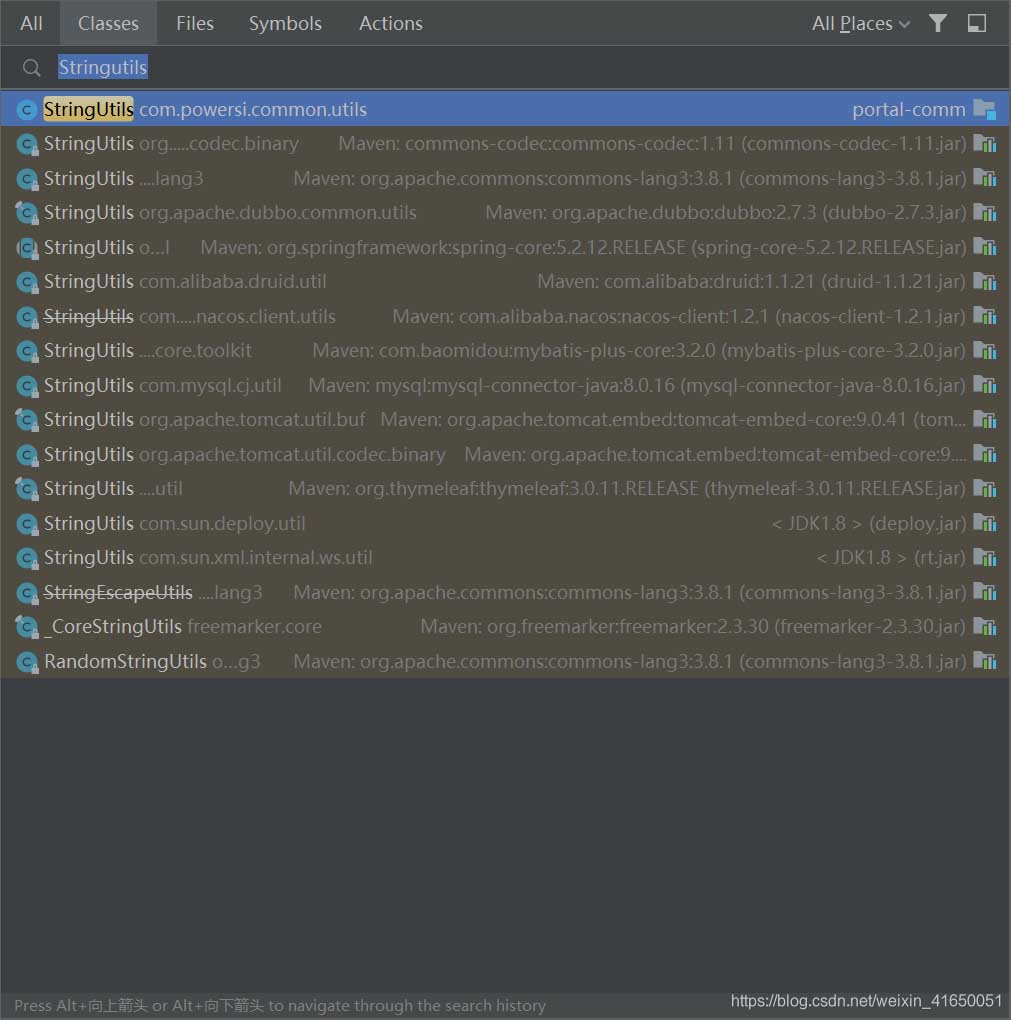Click library icon on the rt.jar row
This screenshot has width=1011, height=1020.
tap(985, 558)
